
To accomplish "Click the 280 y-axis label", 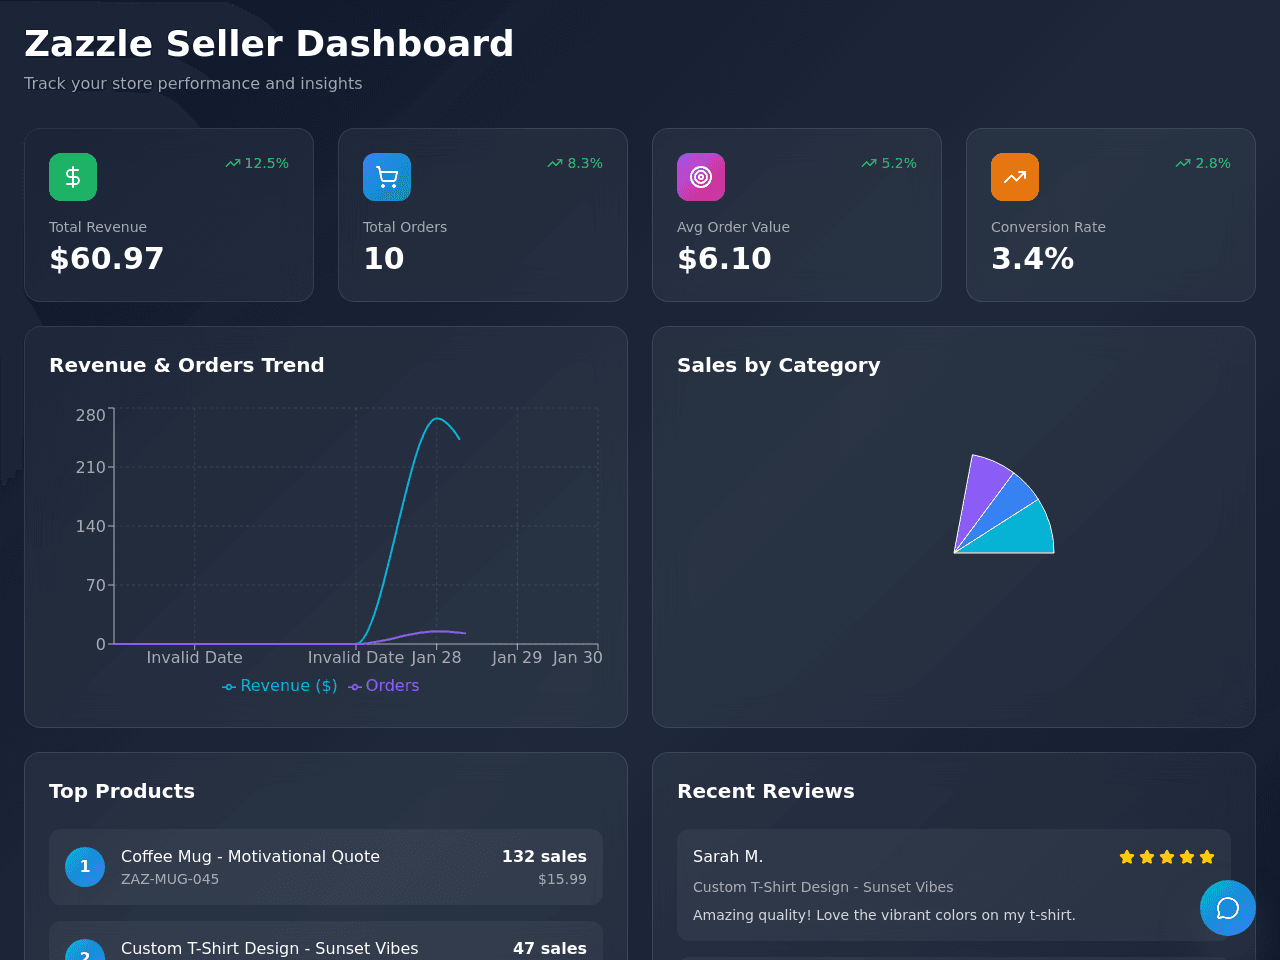I will pos(90,415).
